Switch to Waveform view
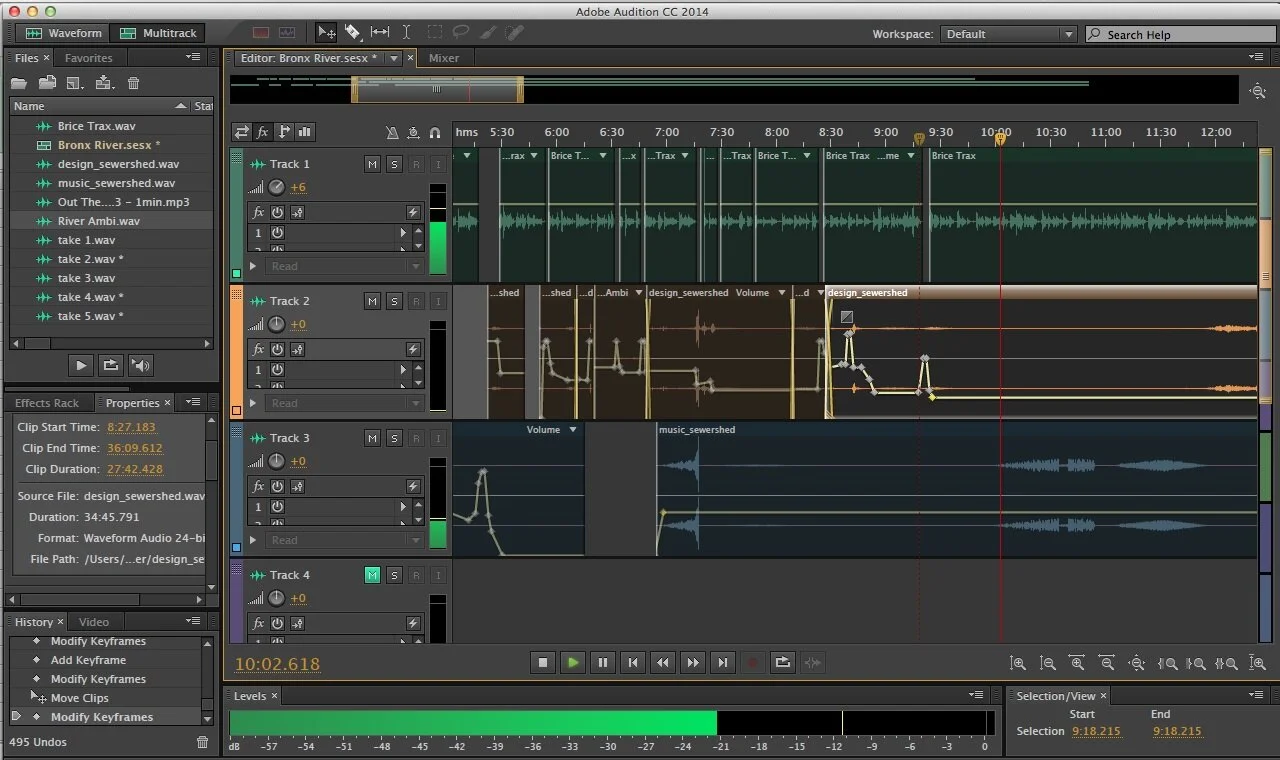 pyautogui.click(x=63, y=33)
